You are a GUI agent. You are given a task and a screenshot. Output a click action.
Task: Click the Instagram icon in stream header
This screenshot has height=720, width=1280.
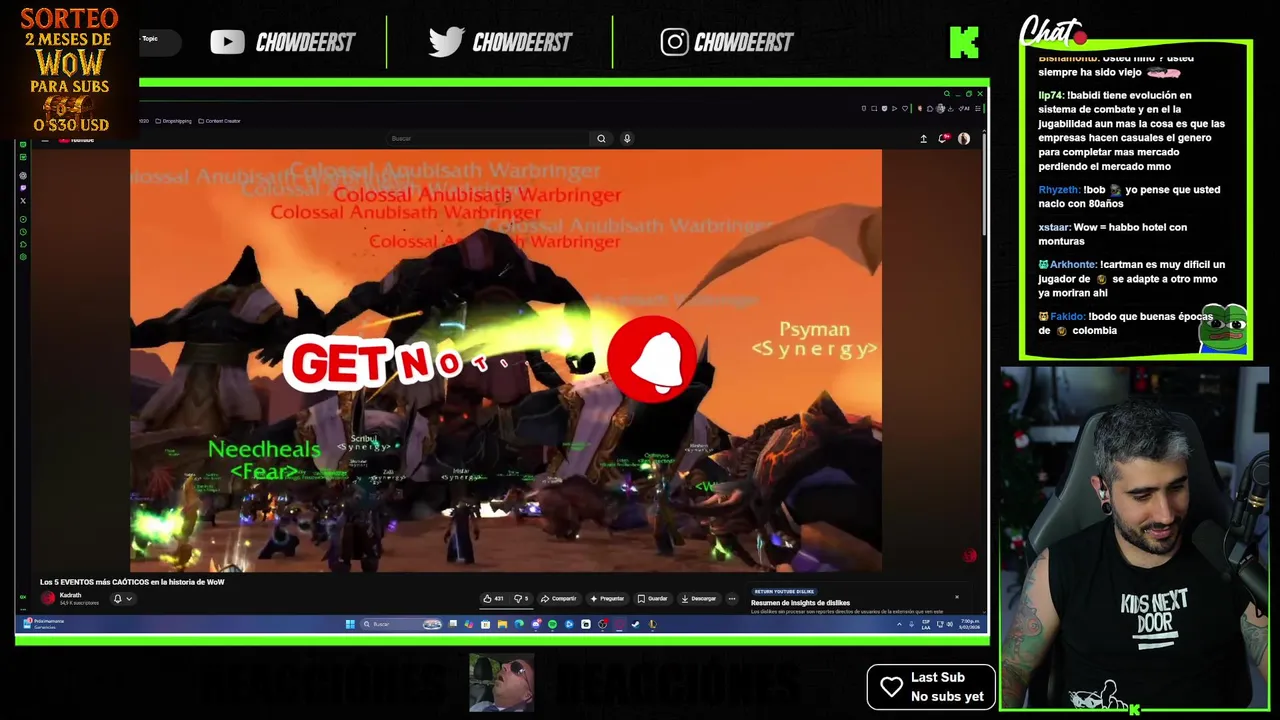(674, 42)
